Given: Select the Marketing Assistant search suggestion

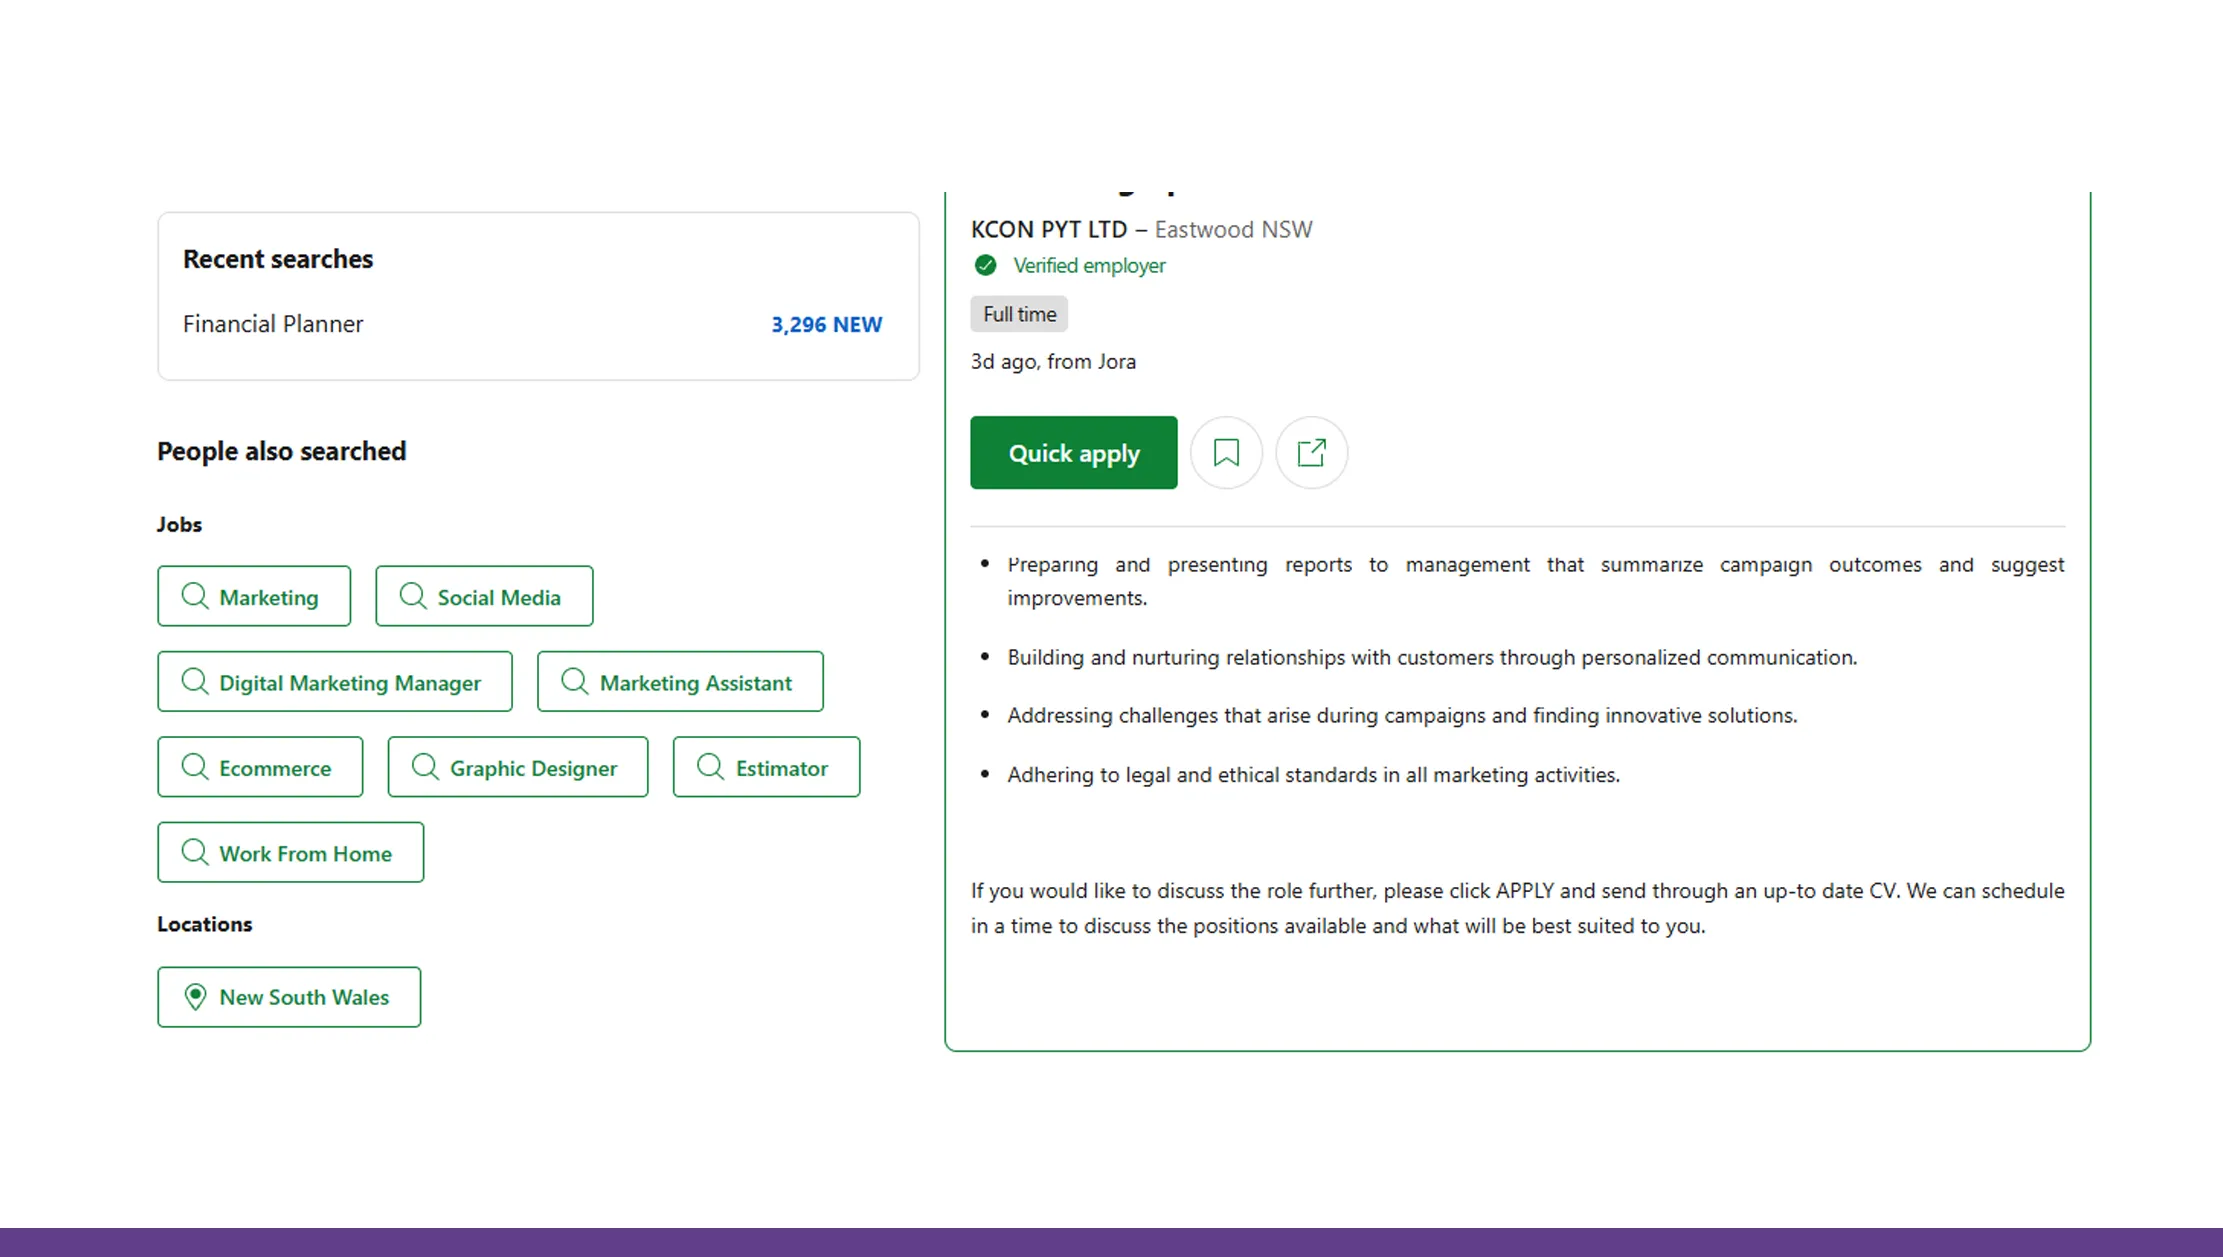Looking at the screenshot, I should point(680,681).
